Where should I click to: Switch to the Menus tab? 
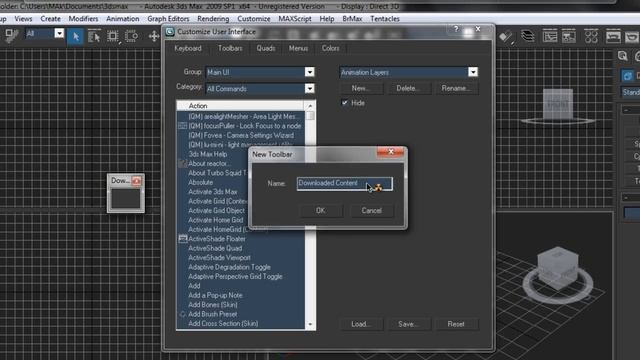tap(298, 48)
